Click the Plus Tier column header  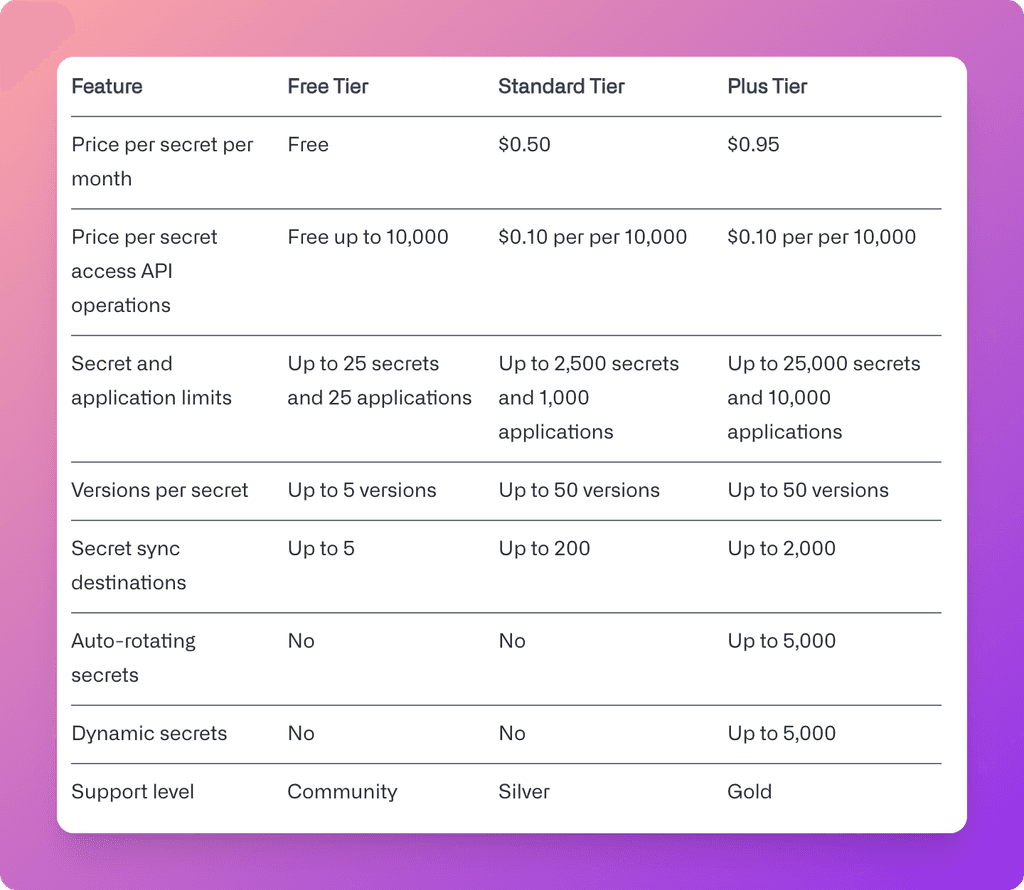[x=767, y=86]
